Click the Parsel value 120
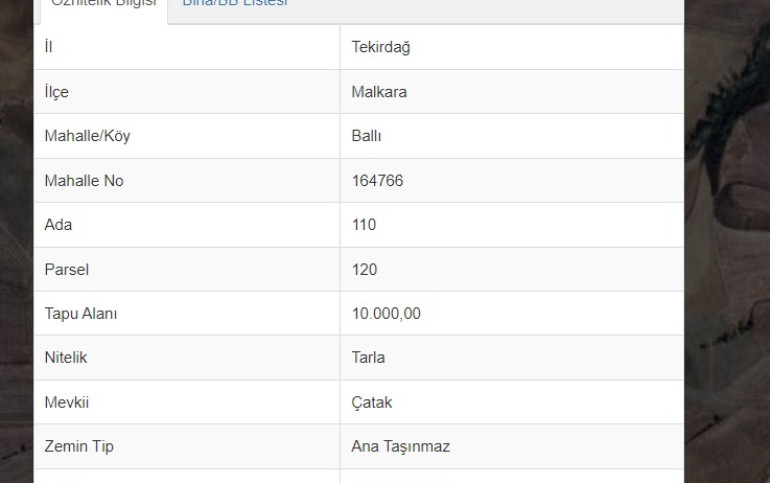770x483 pixels. tap(364, 270)
